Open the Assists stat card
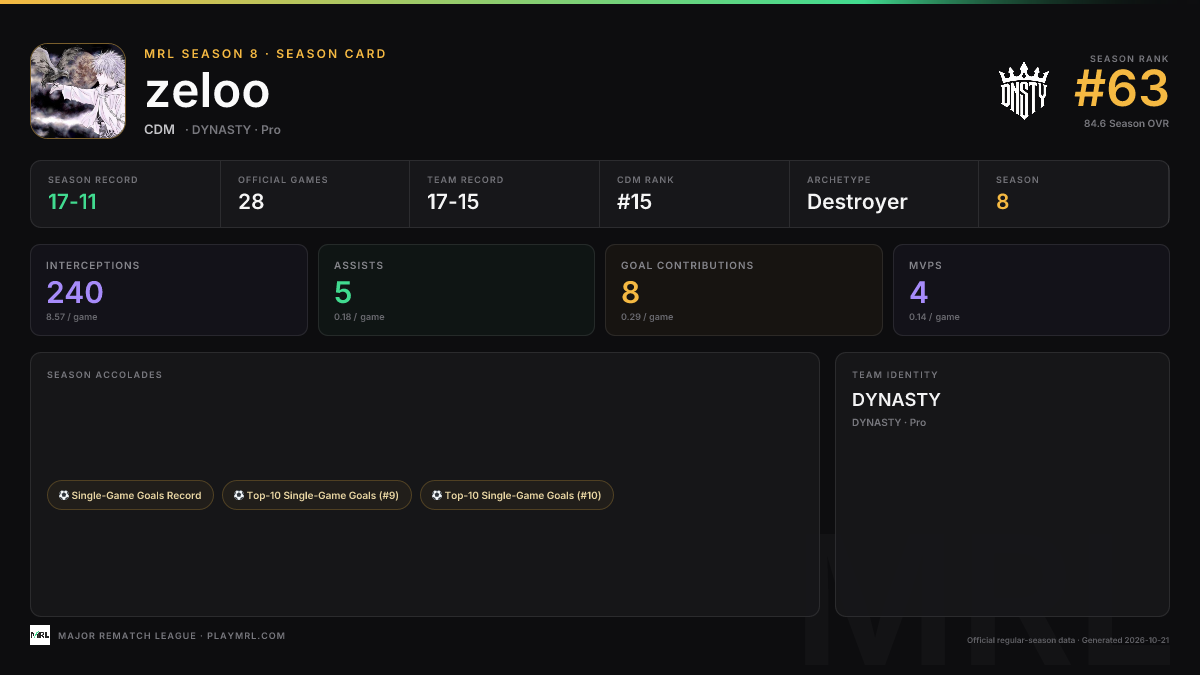 tap(456, 290)
